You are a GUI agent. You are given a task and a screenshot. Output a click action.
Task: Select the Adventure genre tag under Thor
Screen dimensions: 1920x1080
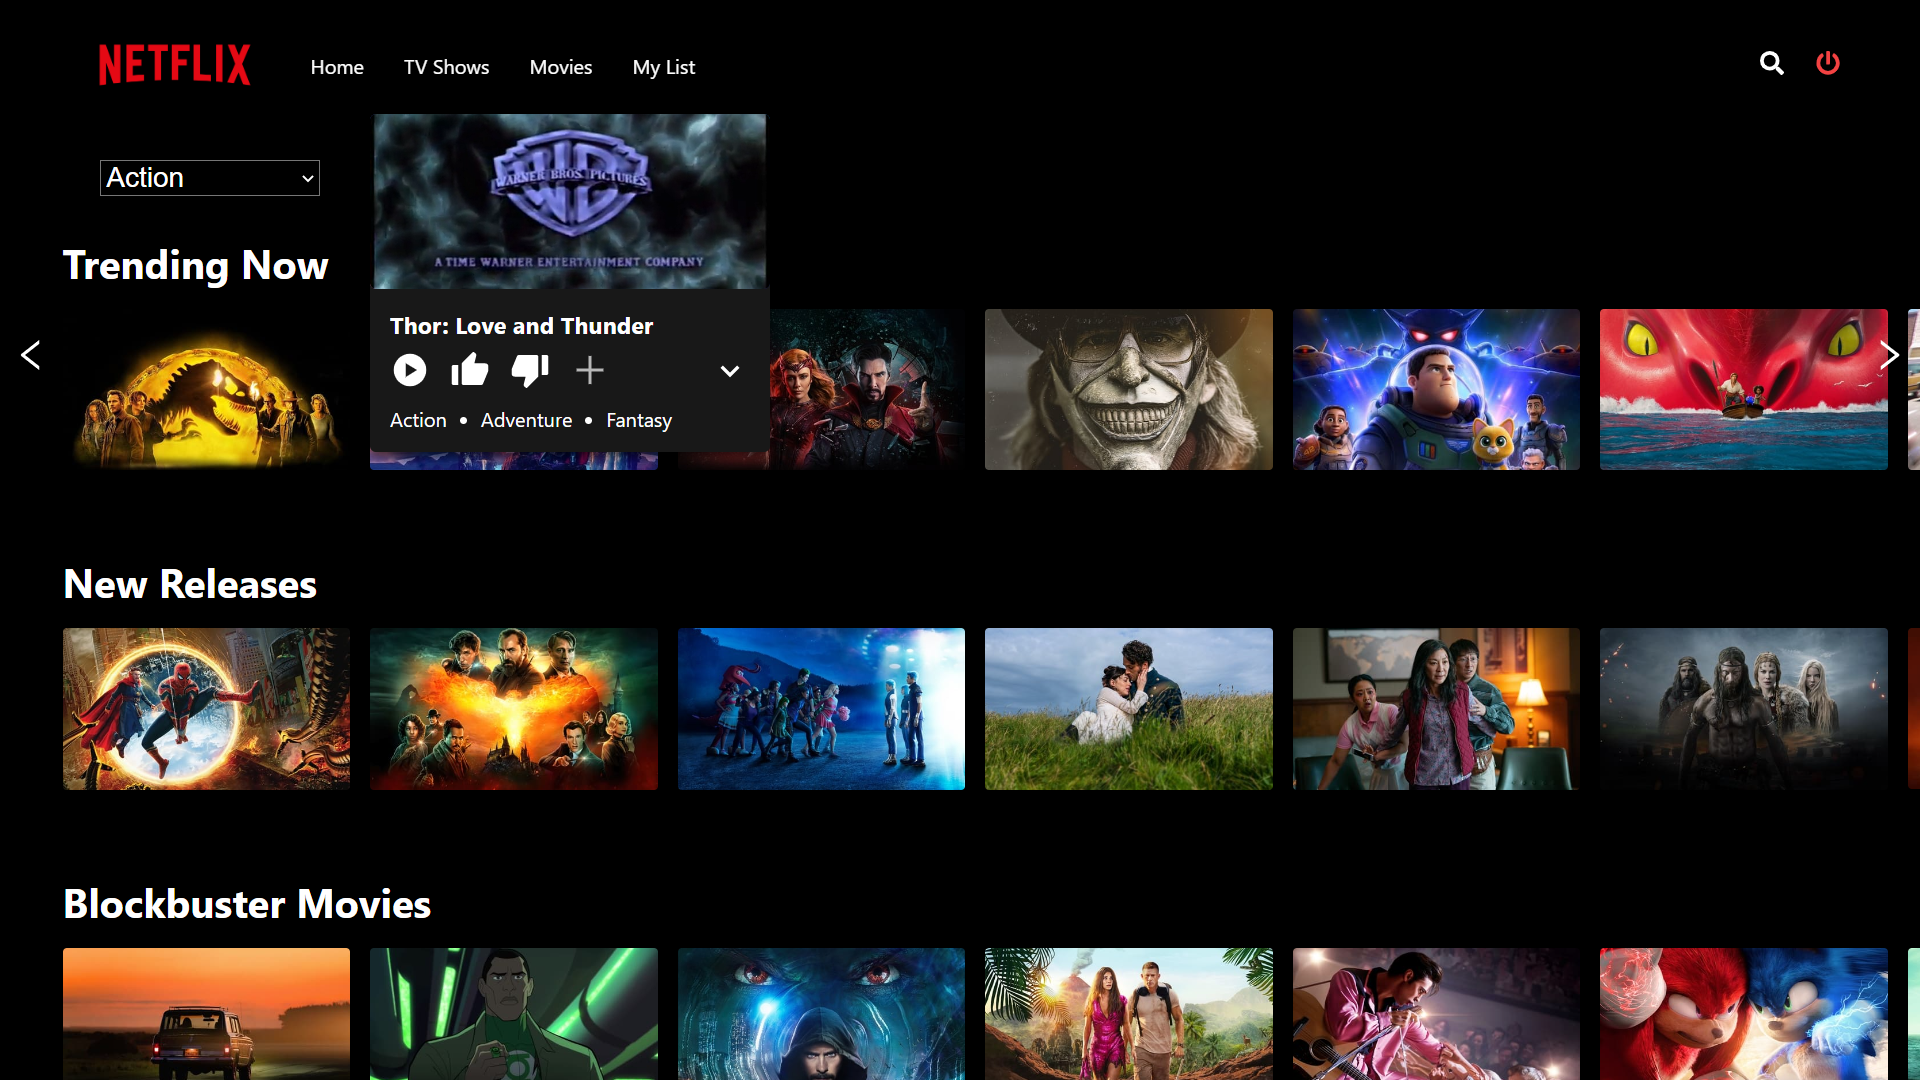click(x=526, y=420)
